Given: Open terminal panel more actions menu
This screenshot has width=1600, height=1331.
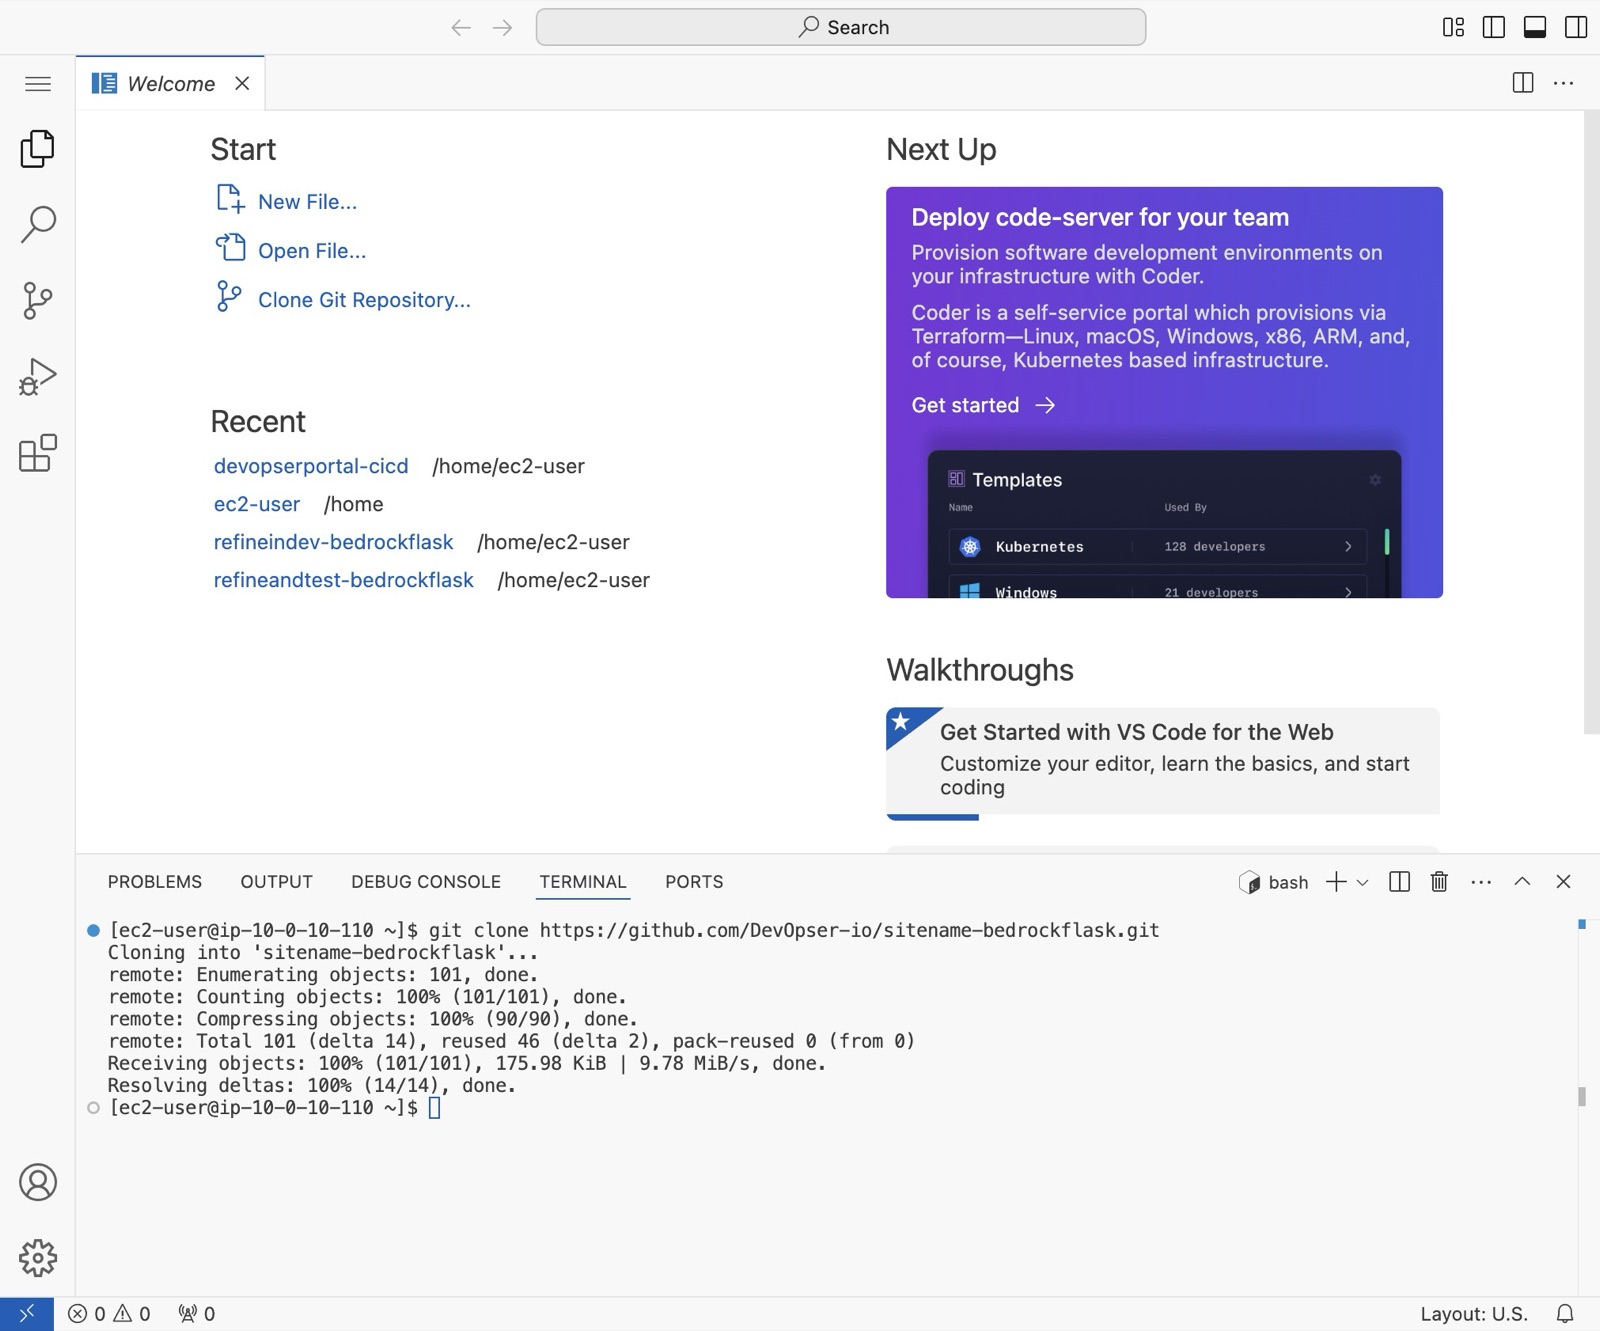Looking at the screenshot, I should (x=1481, y=881).
